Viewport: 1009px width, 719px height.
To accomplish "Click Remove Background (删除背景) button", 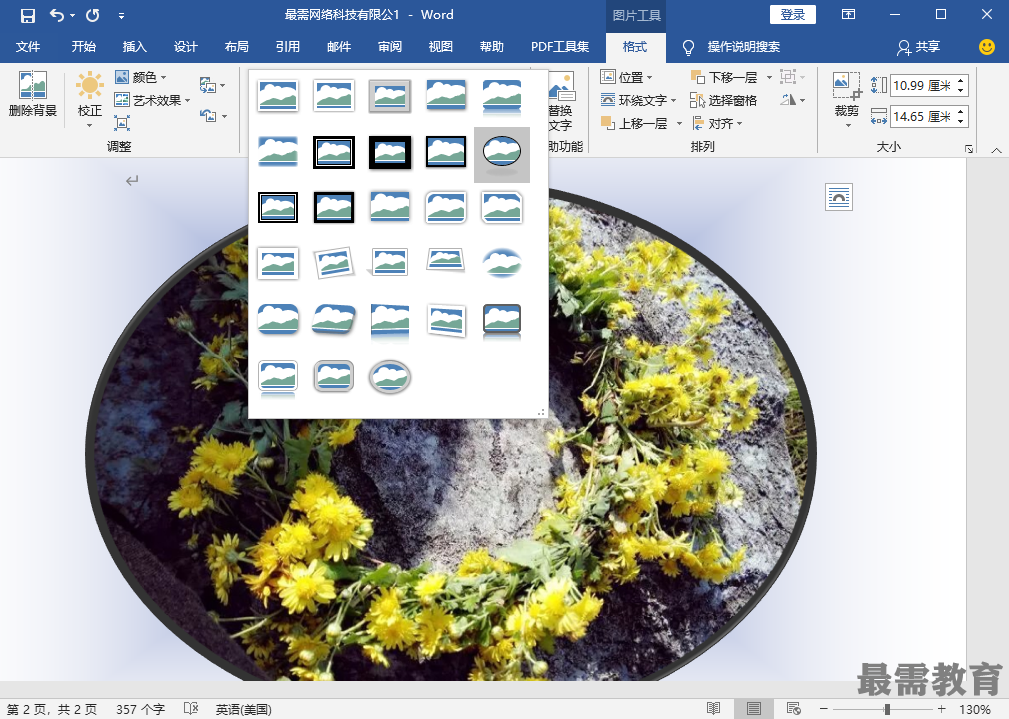I will (33, 94).
